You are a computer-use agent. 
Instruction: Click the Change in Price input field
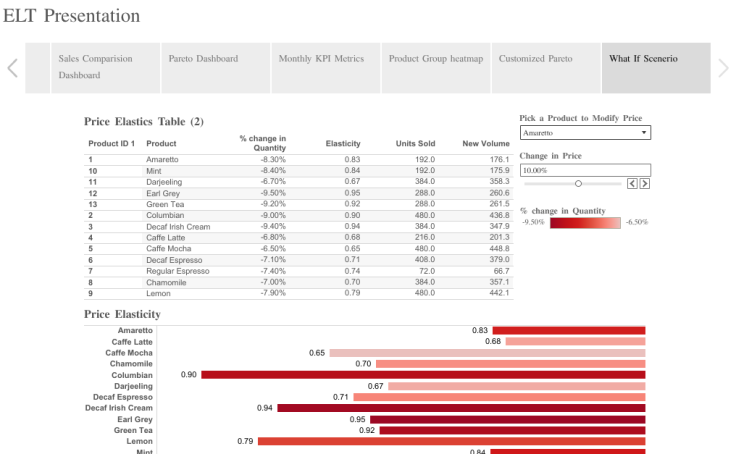pos(585,170)
